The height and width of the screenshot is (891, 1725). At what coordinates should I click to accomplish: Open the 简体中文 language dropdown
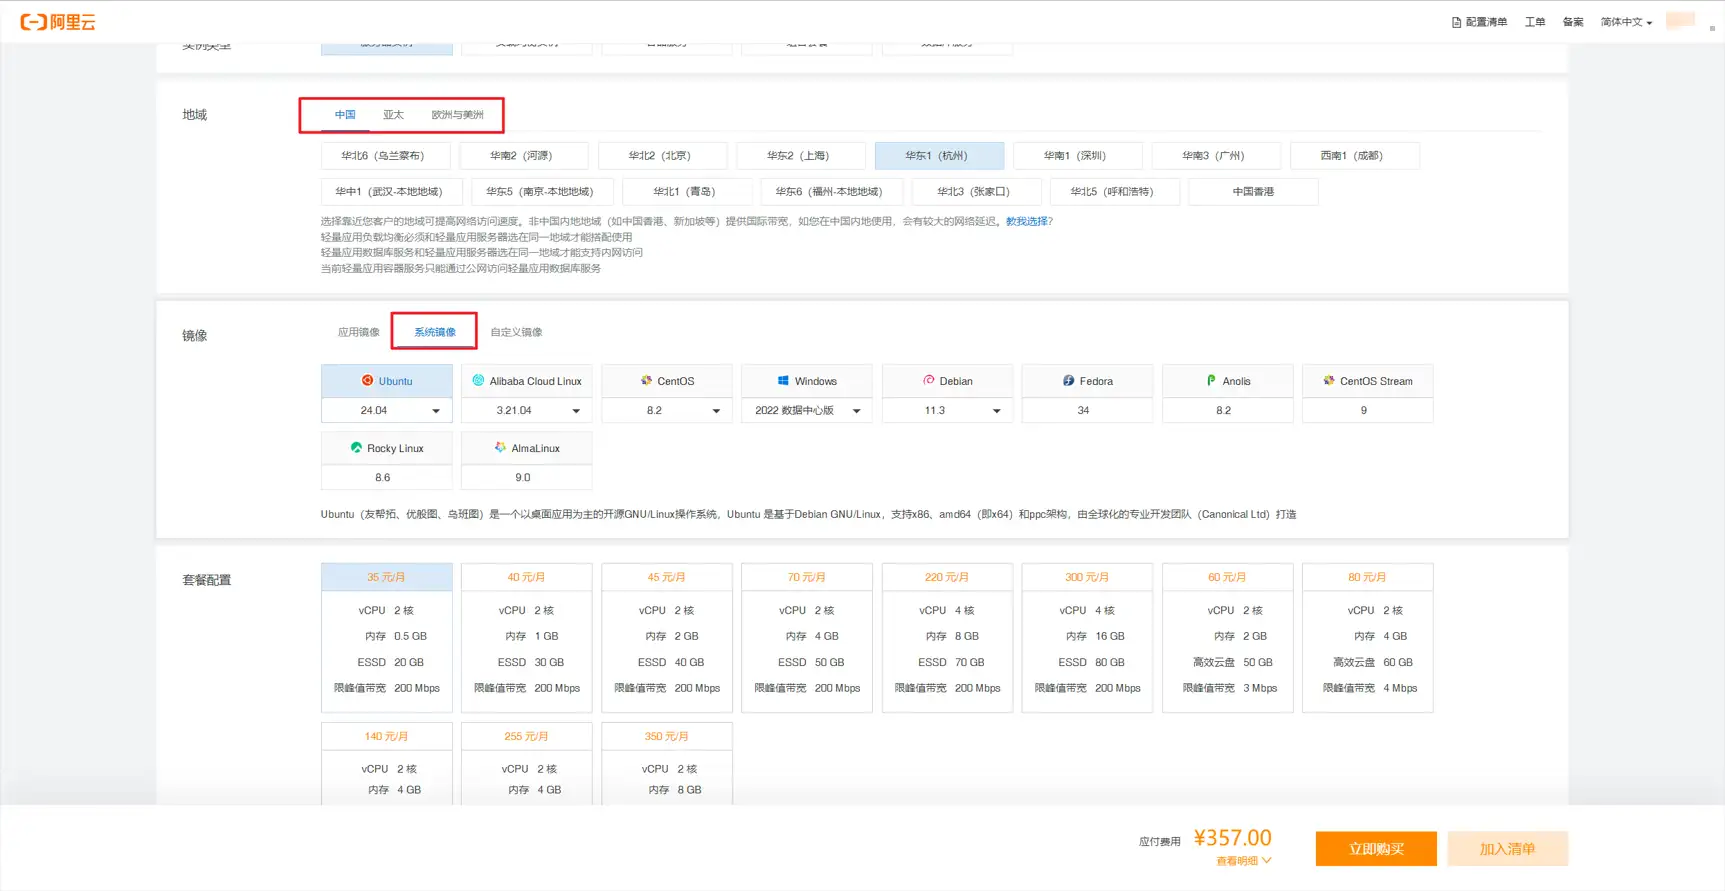coord(1625,22)
